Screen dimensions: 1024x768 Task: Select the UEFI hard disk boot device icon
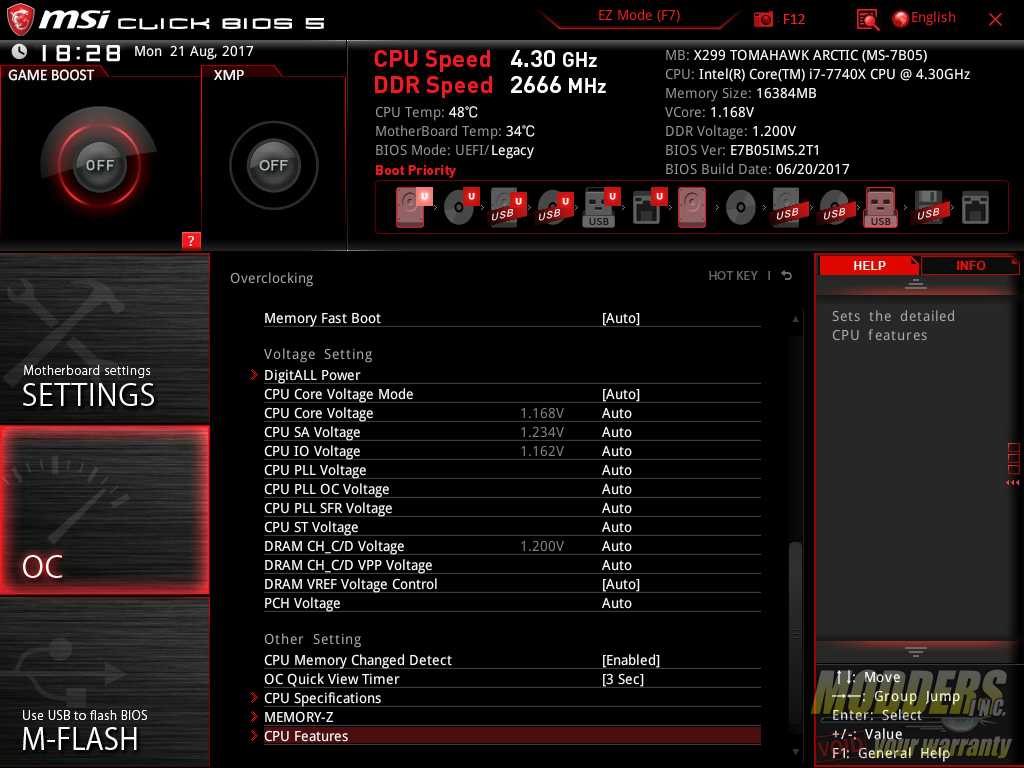(412, 208)
